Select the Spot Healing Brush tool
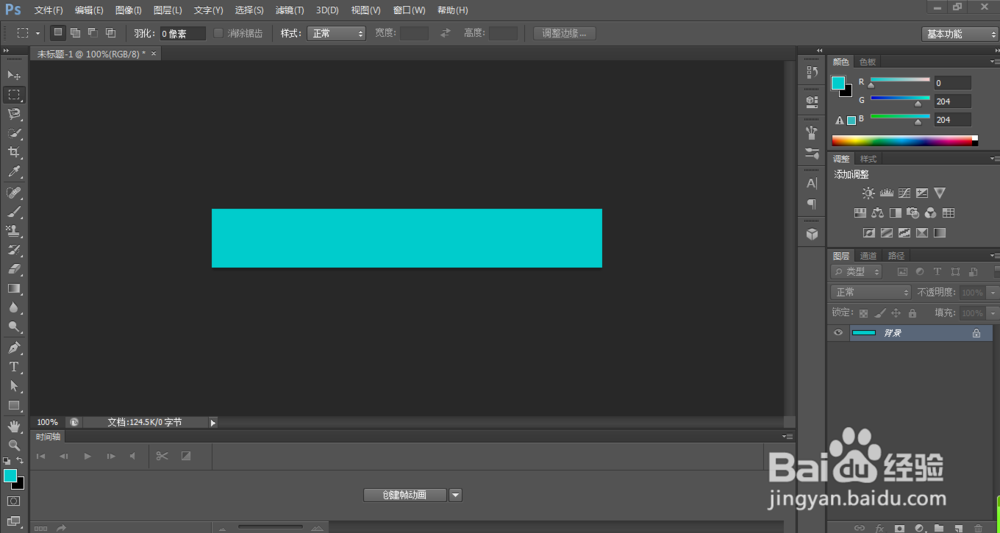 tap(14, 192)
